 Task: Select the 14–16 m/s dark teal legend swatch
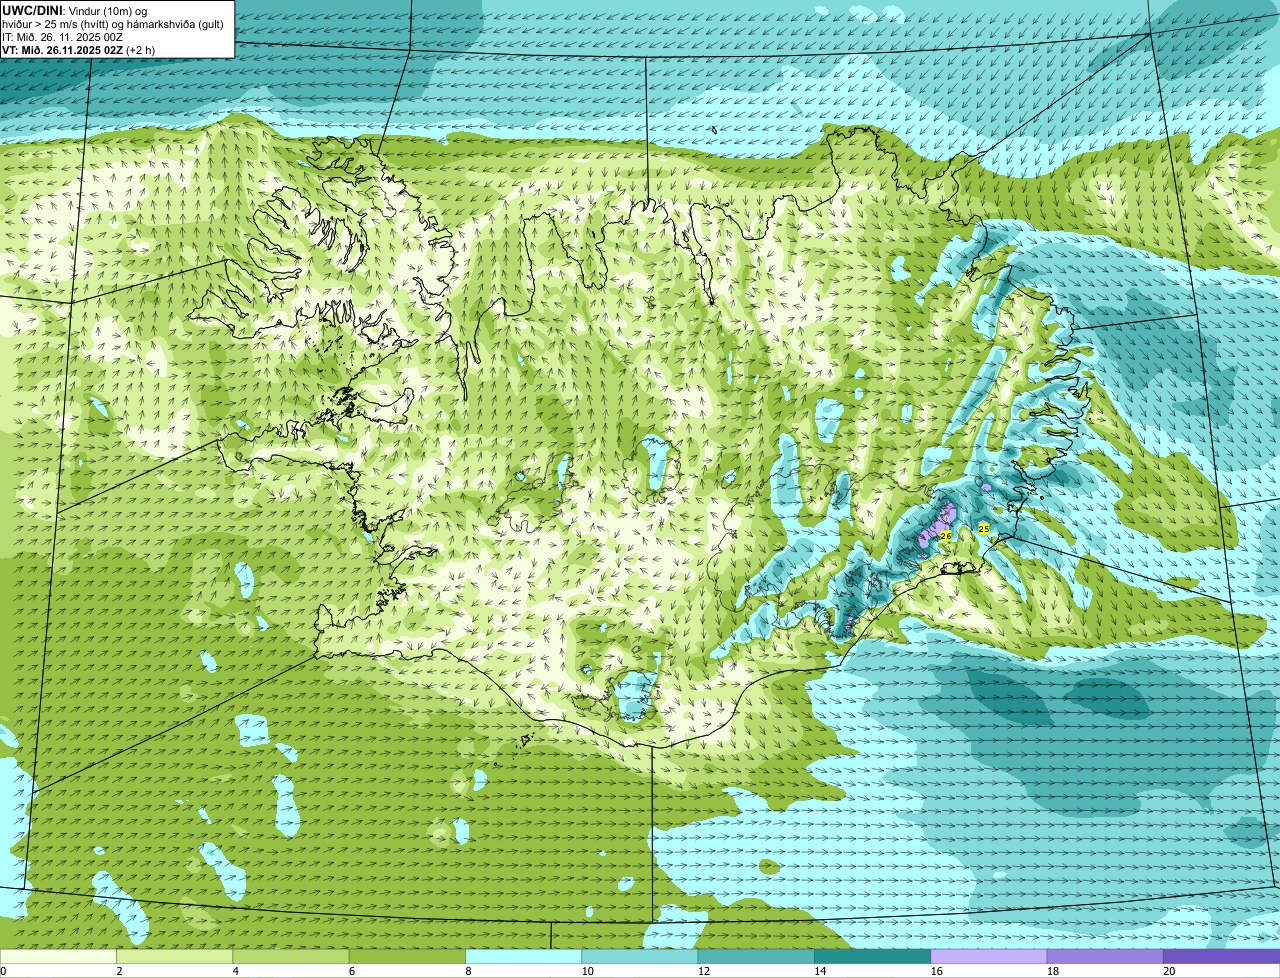coord(872,956)
